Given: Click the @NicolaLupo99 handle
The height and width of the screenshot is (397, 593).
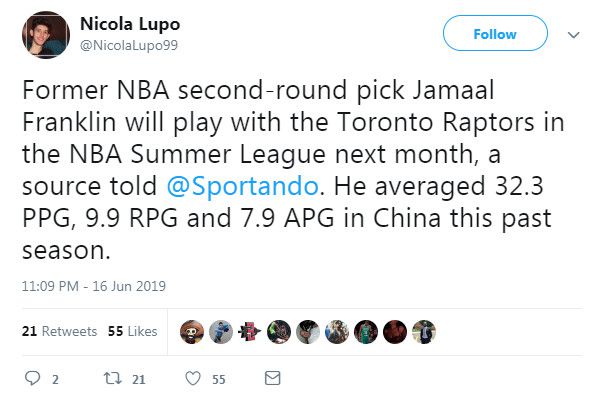Looking at the screenshot, I should [129, 45].
